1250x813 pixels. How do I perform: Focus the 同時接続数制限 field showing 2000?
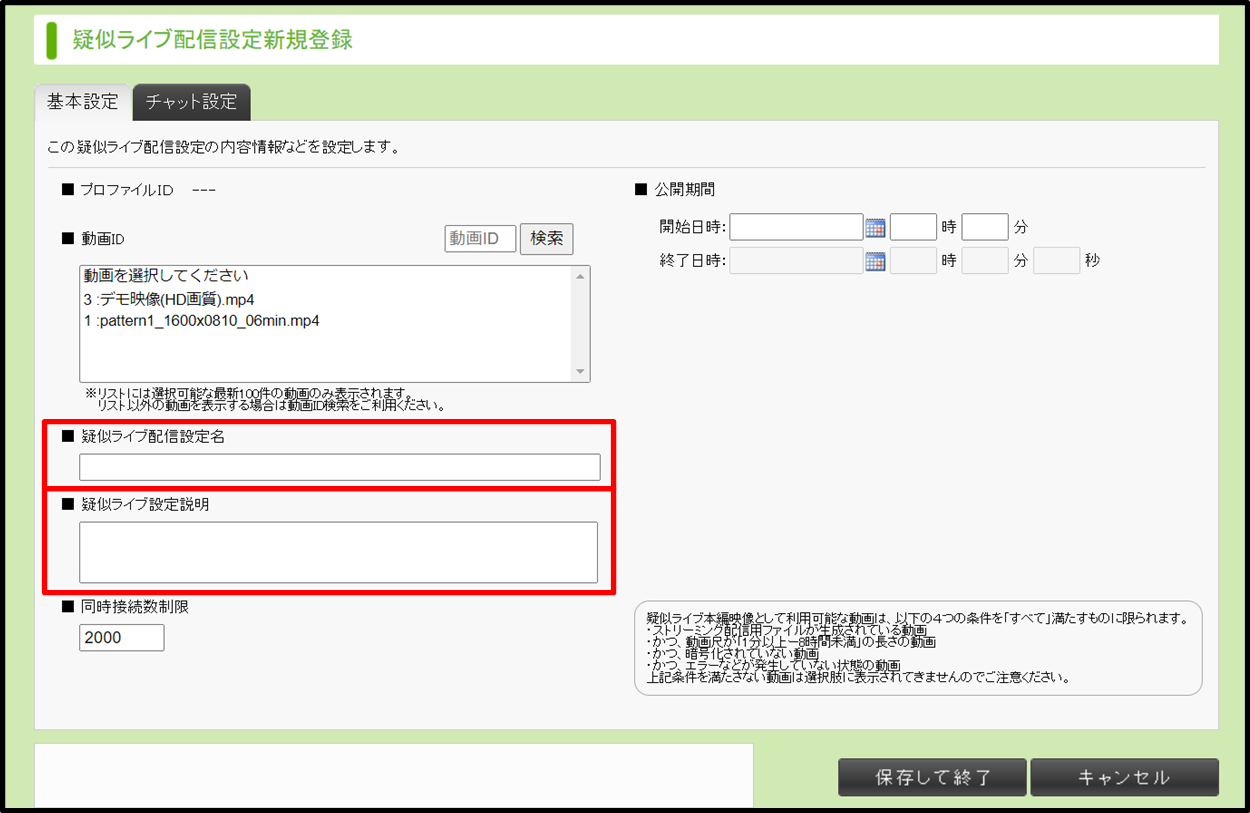(x=121, y=638)
